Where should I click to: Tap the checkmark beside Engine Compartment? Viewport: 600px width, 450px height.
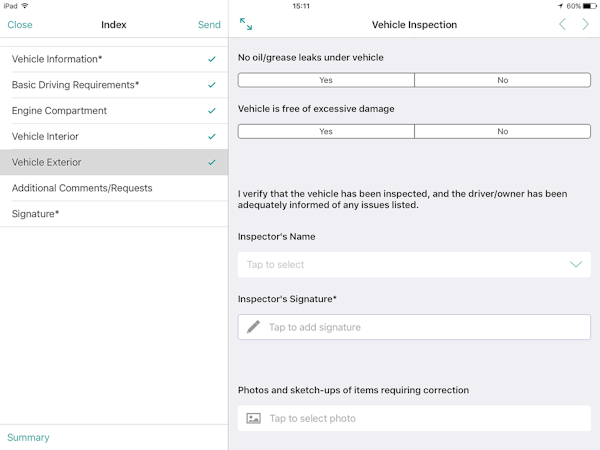point(212,111)
